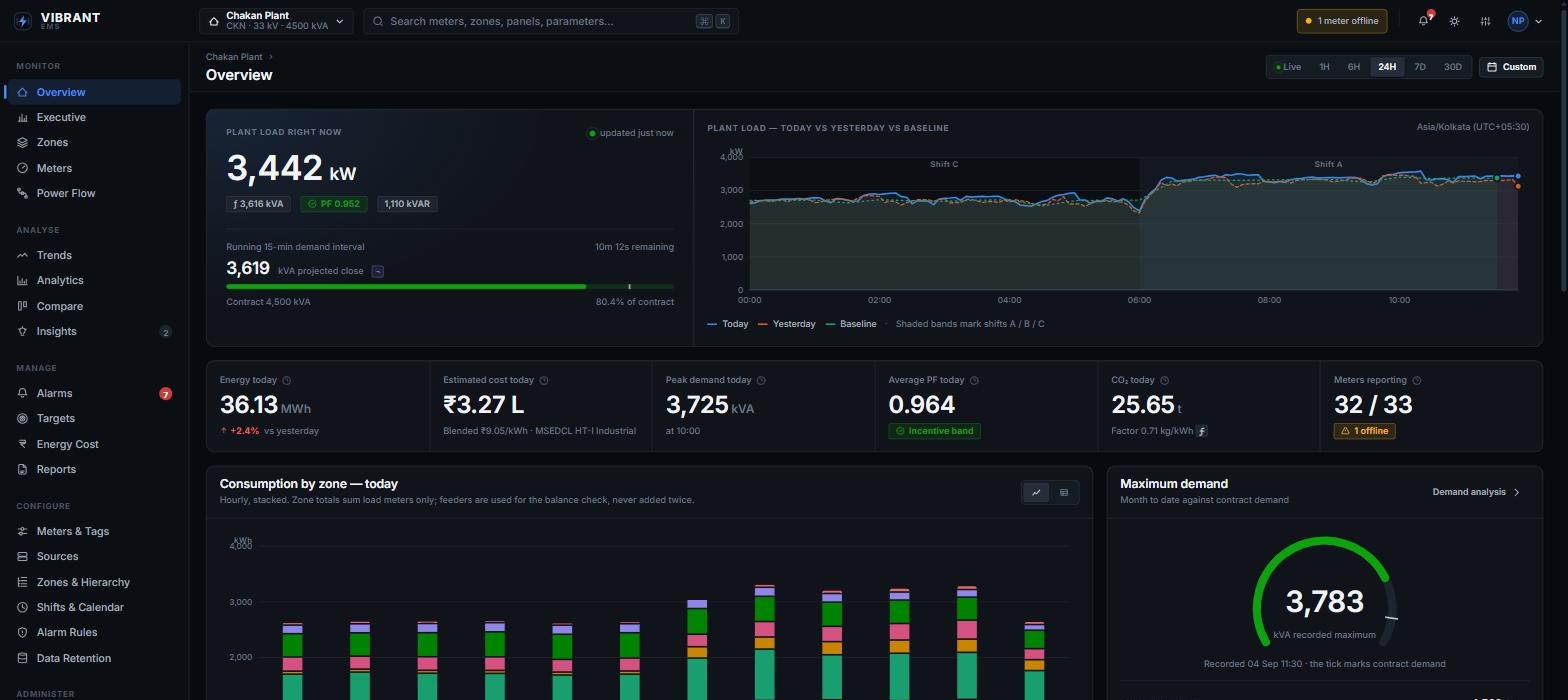Screen dimensions: 1568x700
Task: Open Meters & Tags configuration
Action: point(93,531)
